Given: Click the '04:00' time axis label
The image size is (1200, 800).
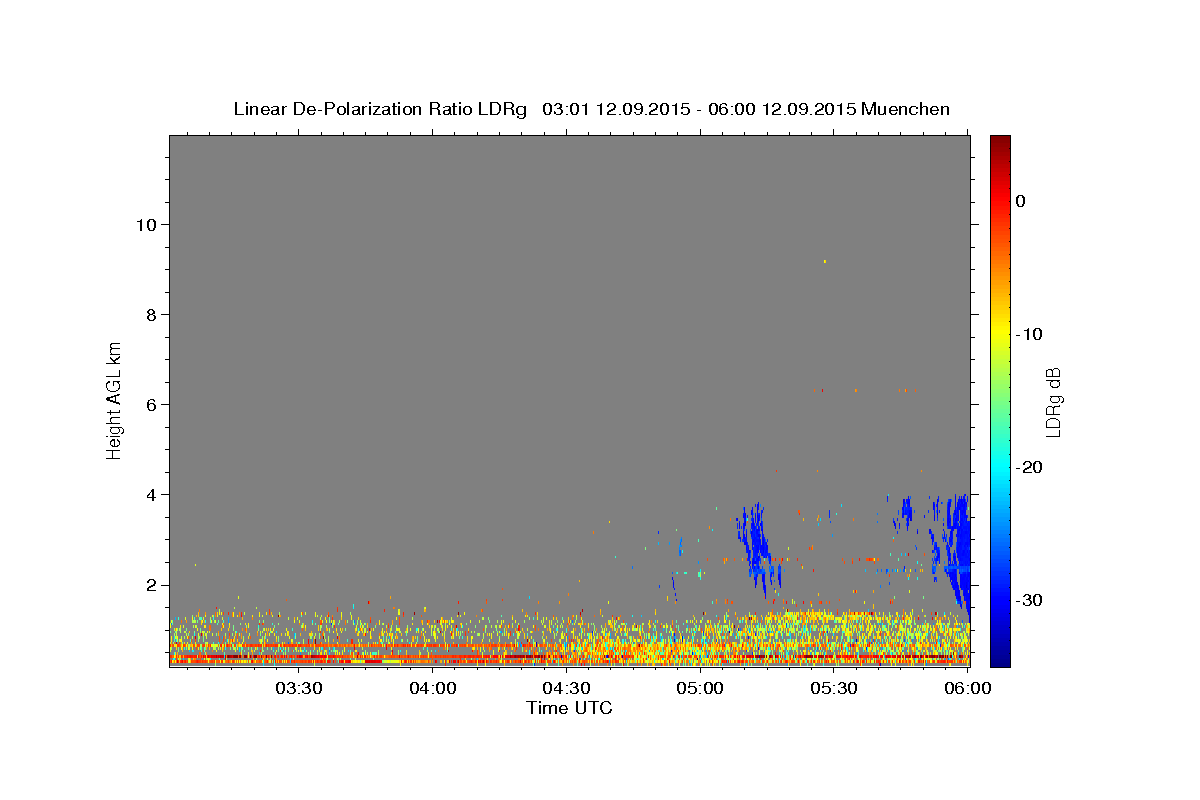Looking at the screenshot, I should pos(432,689).
